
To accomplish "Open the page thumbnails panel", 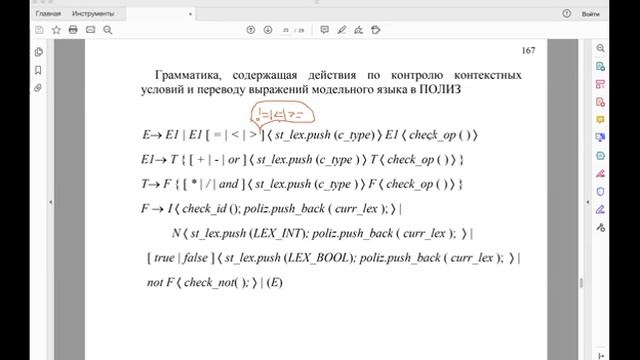I will [x=39, y=52].
